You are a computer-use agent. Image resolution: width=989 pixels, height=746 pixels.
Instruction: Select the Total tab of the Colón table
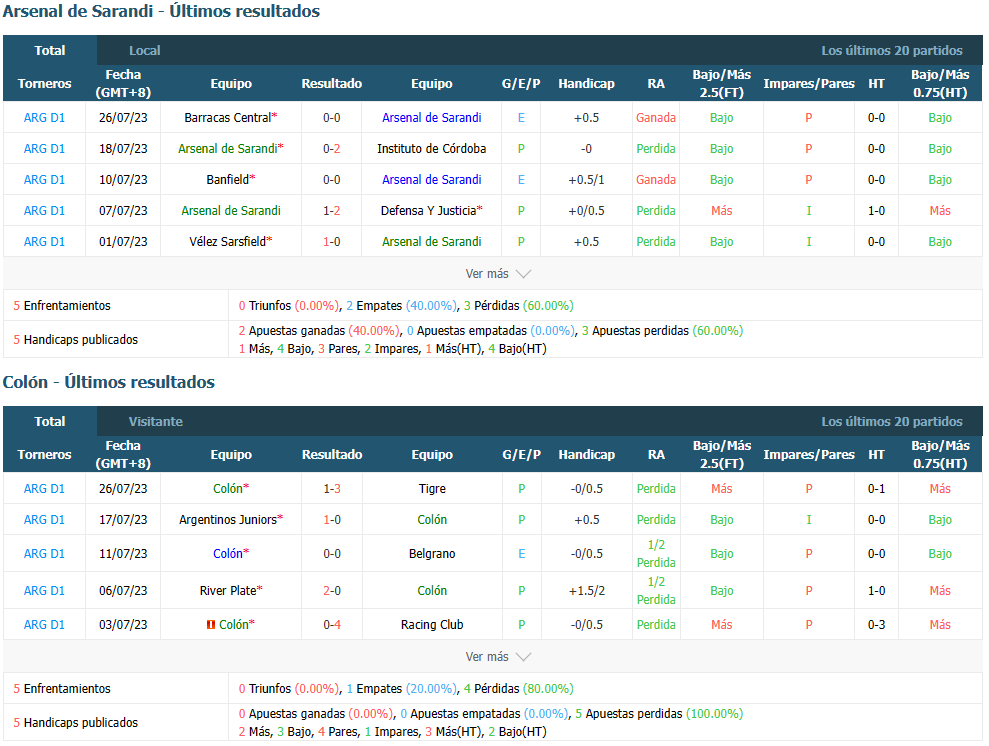[x=50, y=421]
